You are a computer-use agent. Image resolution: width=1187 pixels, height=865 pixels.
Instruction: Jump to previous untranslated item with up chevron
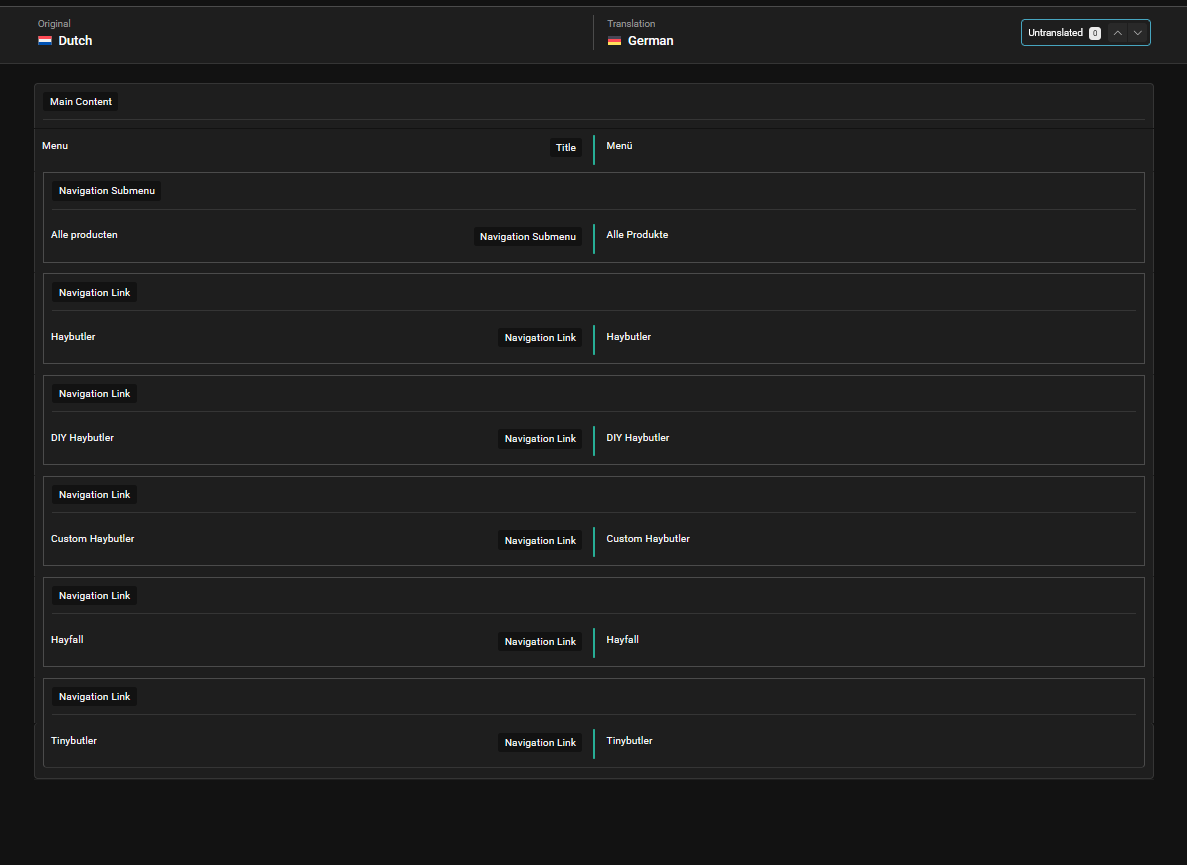pyautogui.click(x=1117, y=33)
